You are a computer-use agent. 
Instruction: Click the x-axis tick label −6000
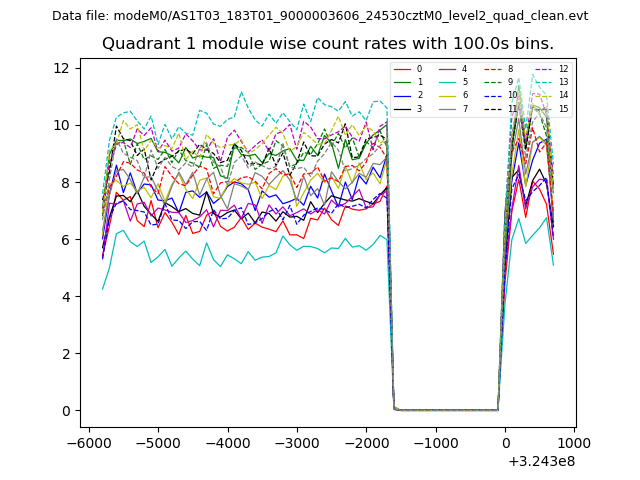click(89, 442)
